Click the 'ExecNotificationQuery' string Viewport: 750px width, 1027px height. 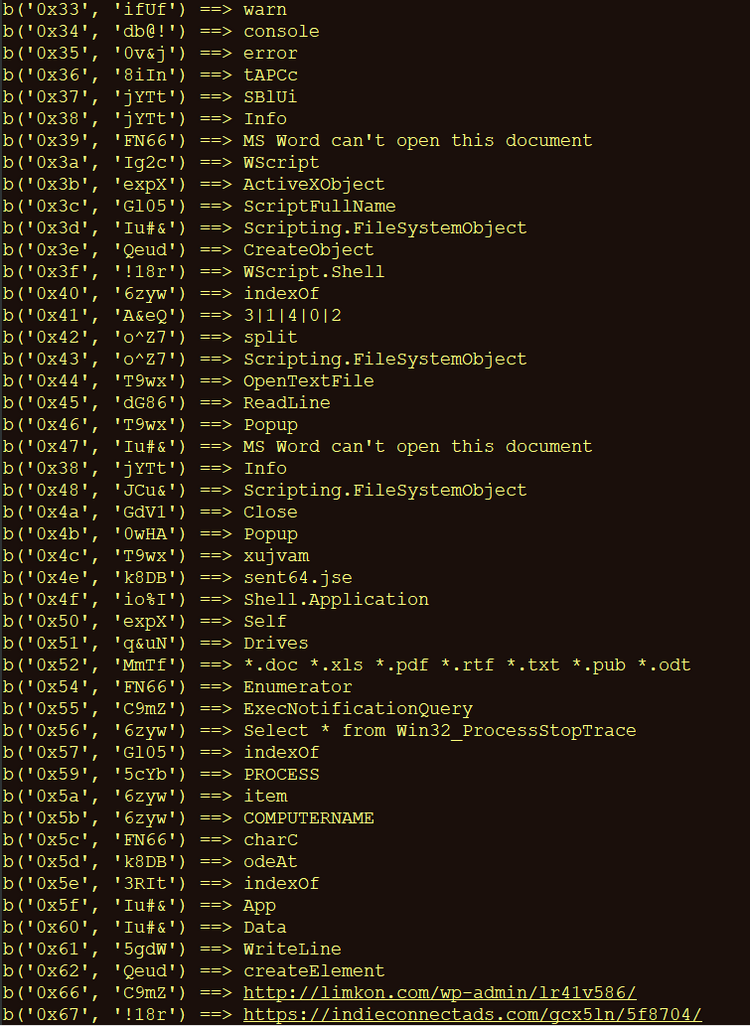358,709
